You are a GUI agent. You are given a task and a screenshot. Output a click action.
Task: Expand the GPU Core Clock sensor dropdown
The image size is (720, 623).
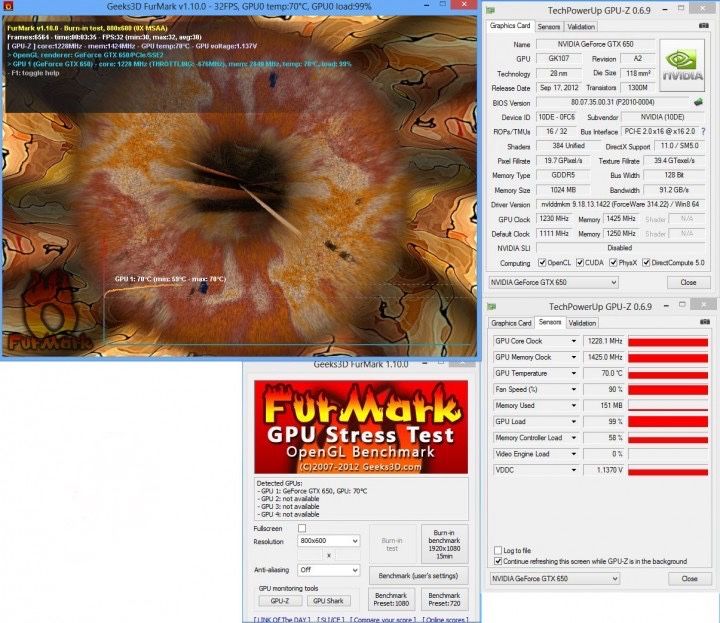(574, 341)
